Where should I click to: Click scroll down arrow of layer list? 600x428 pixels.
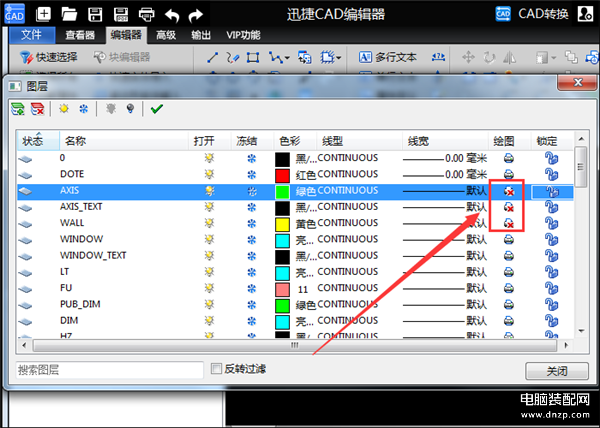coord(581,331)
